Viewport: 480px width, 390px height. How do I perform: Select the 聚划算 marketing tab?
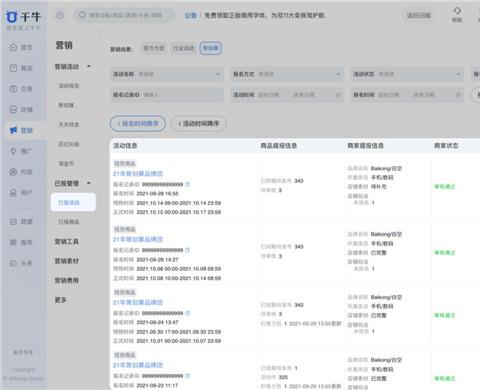[x=211, y=48]
